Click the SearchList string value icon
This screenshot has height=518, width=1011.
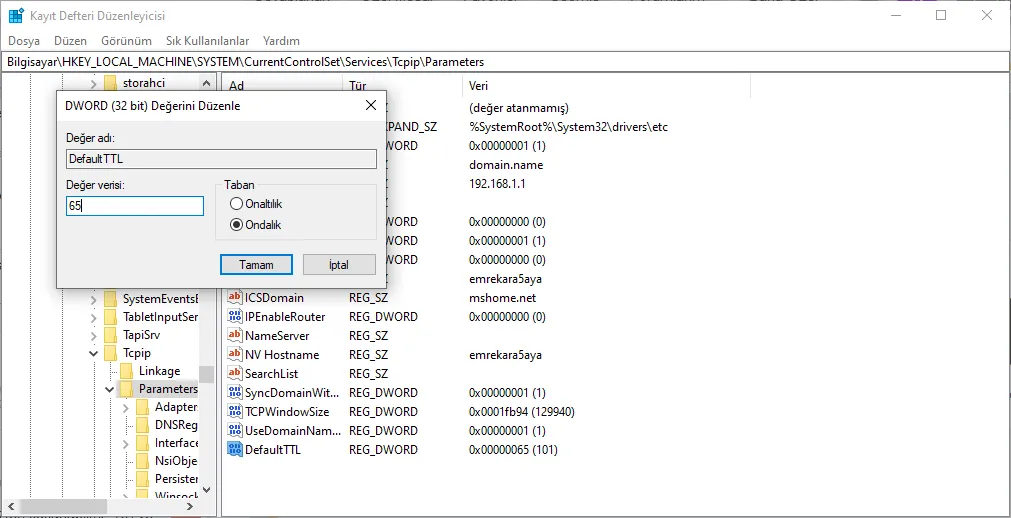[x=235, y=373]
